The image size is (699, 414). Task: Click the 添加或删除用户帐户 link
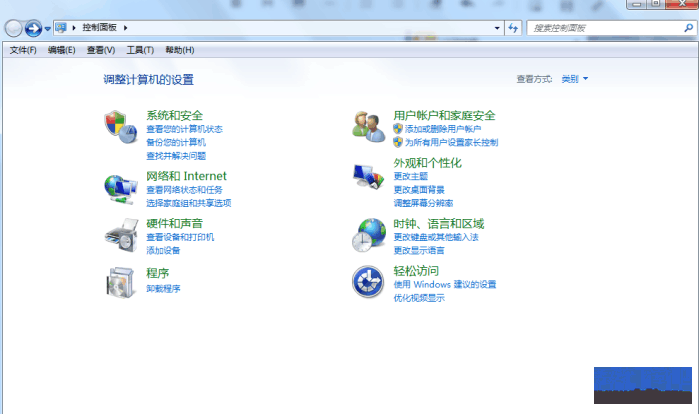tap(443, 129)
